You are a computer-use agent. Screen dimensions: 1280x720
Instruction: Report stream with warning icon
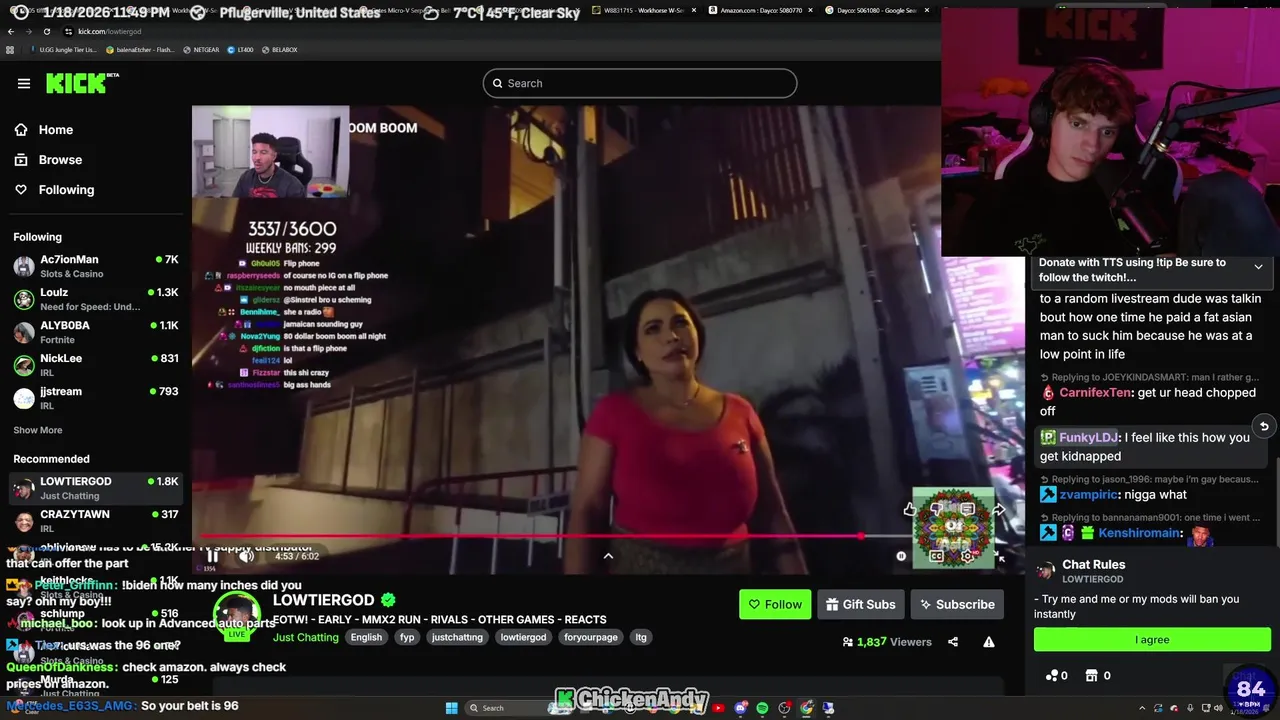pos(988,642)
